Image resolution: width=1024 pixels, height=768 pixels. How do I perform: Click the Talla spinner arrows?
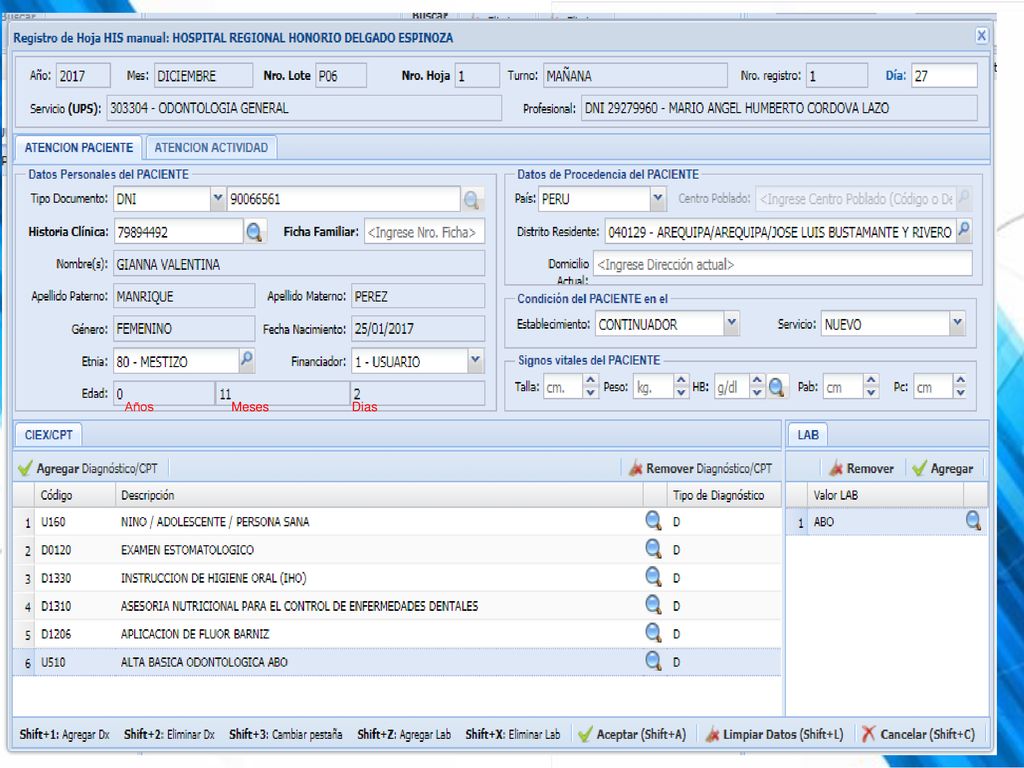click(590, 387)
